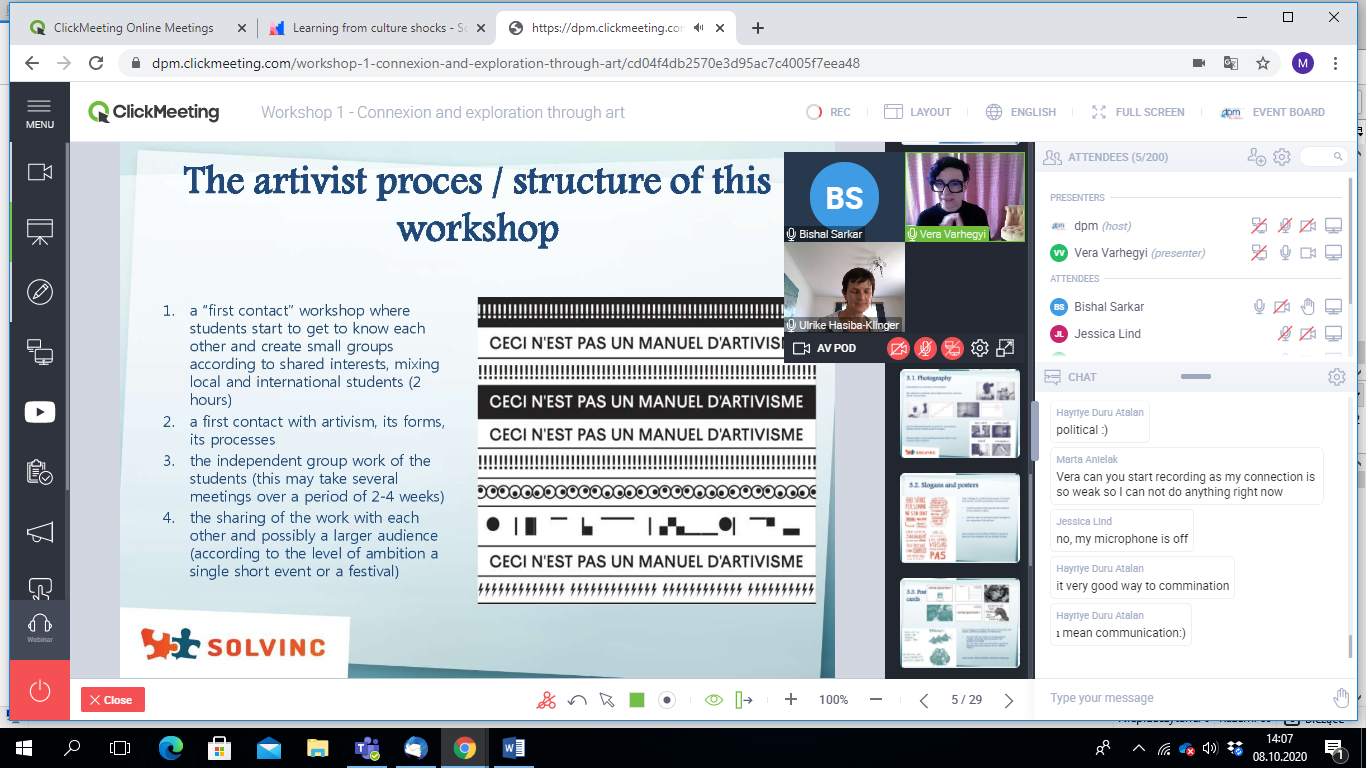This screenshot has width=1366, height=768.
Task: Toggle Bishal Sarkar's camera in attendee list
Action: 1284,307
